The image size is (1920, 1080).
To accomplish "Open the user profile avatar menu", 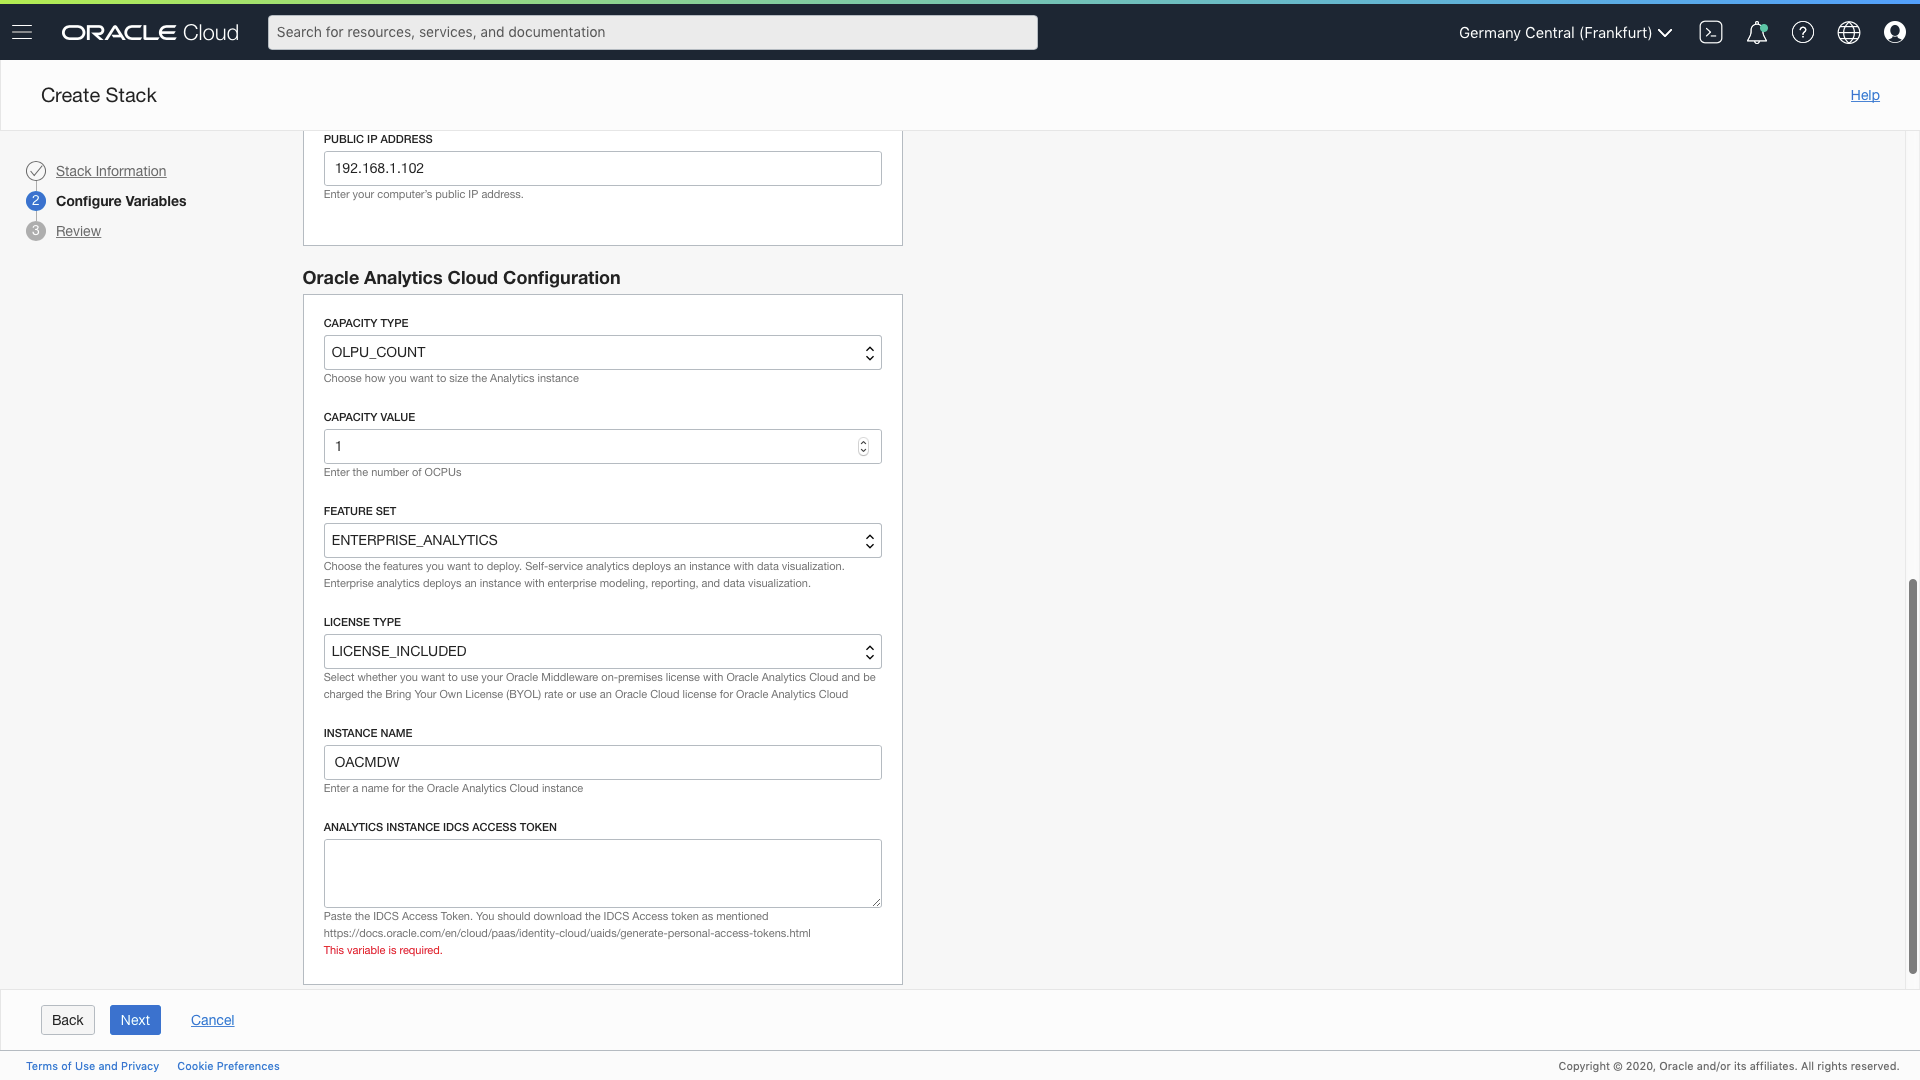I will pyautogui.click(x=1894, y=32).
